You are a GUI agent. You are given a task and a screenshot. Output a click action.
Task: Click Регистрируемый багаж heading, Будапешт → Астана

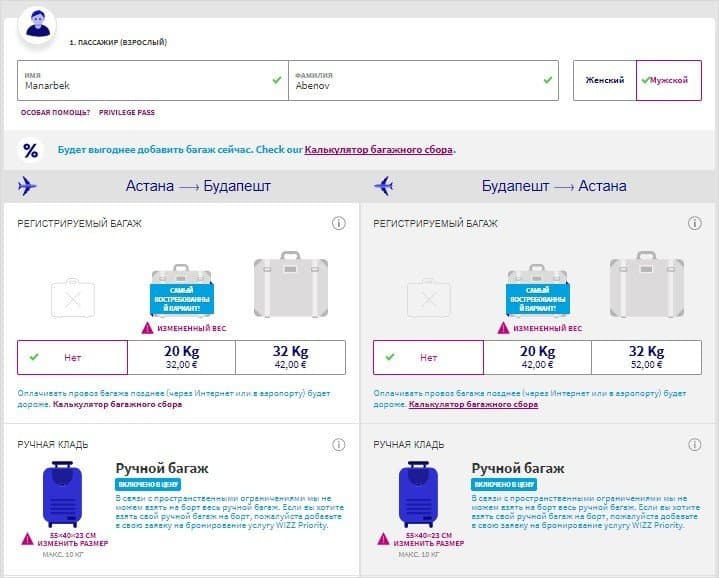click(x=435, y=224)
